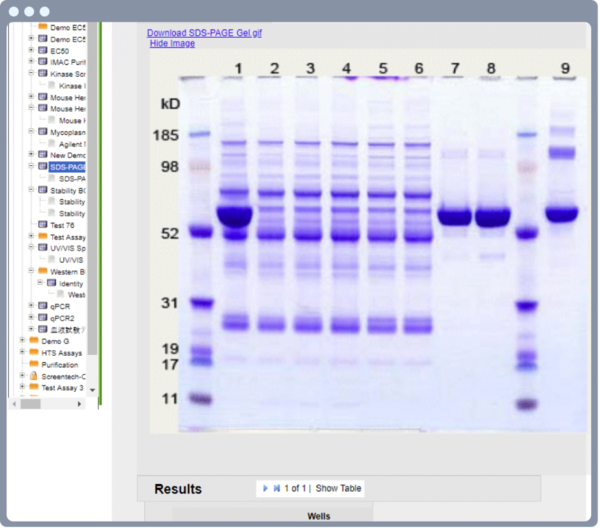Select the highlighted SDS-PAGE tree item

click(x=67, y=167)
